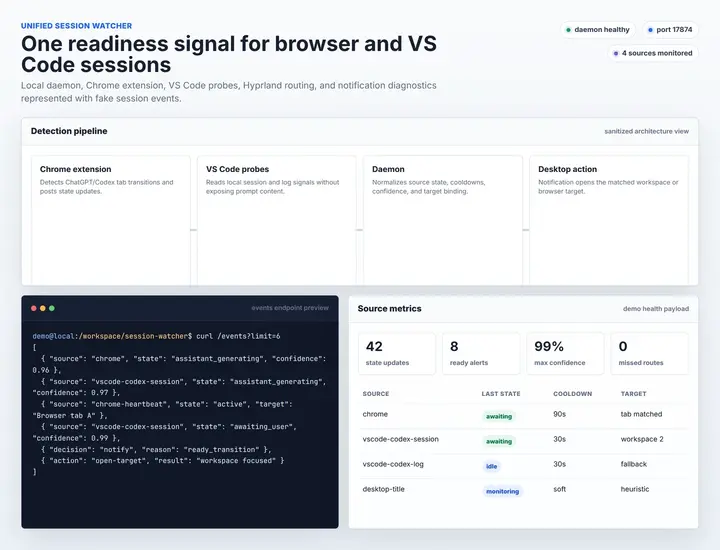Click the open-target action line in terminal
Screen dimensions: 720x550
162,460
